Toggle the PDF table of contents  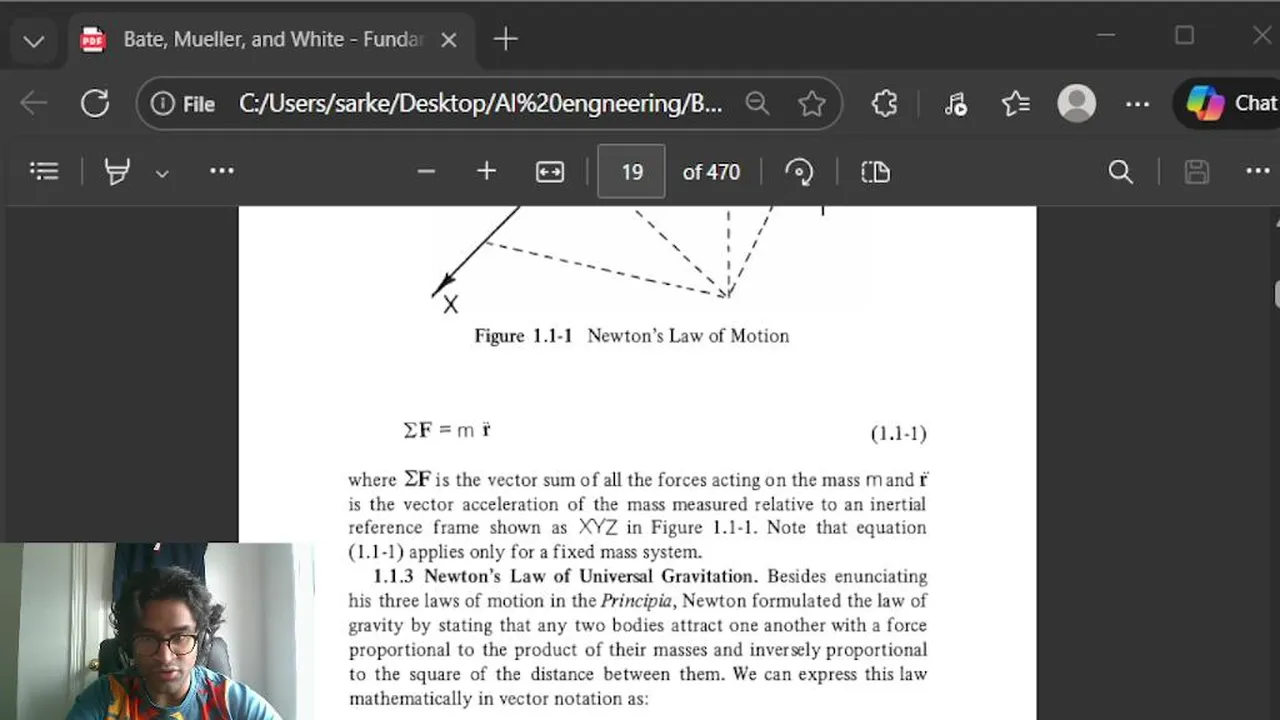tap(44, 172)
